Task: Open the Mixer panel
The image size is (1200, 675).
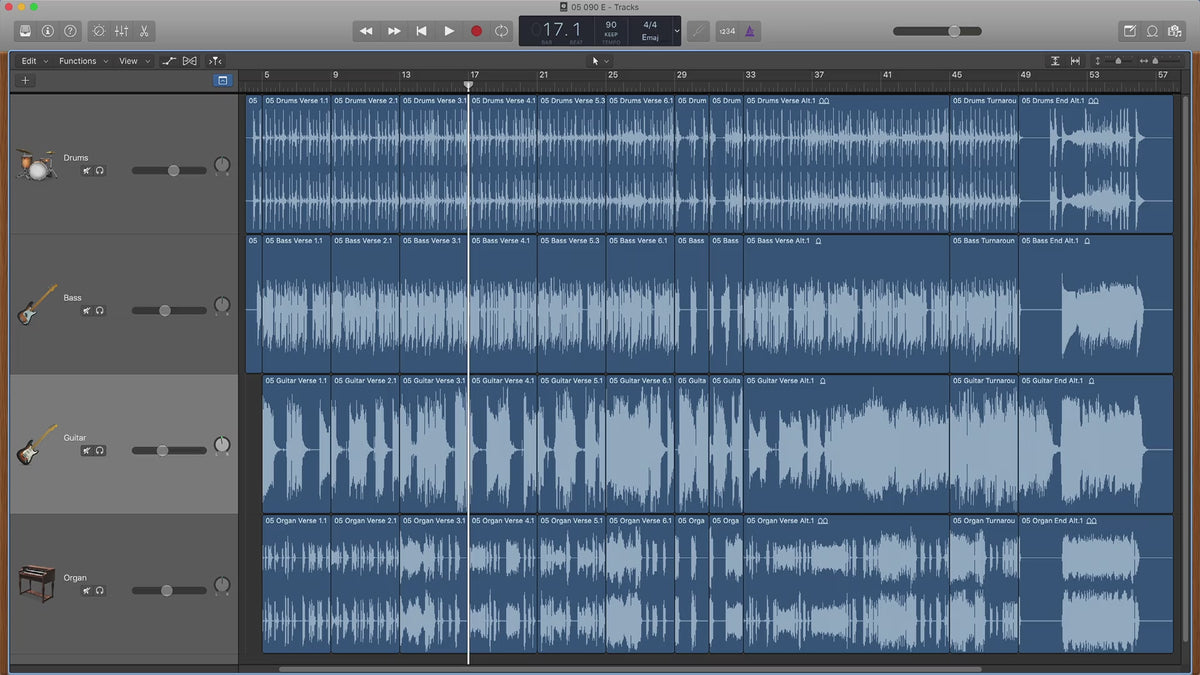Action: [121, 31]
